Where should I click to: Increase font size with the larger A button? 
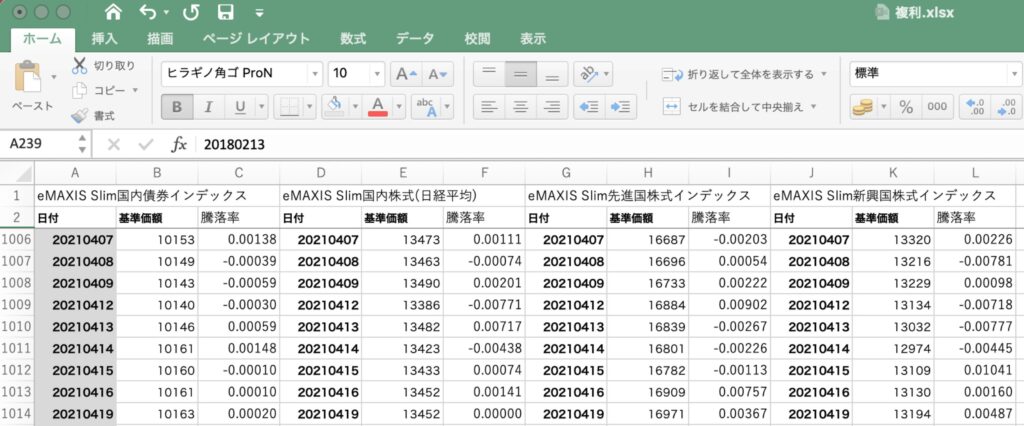[x=406, y=74]
